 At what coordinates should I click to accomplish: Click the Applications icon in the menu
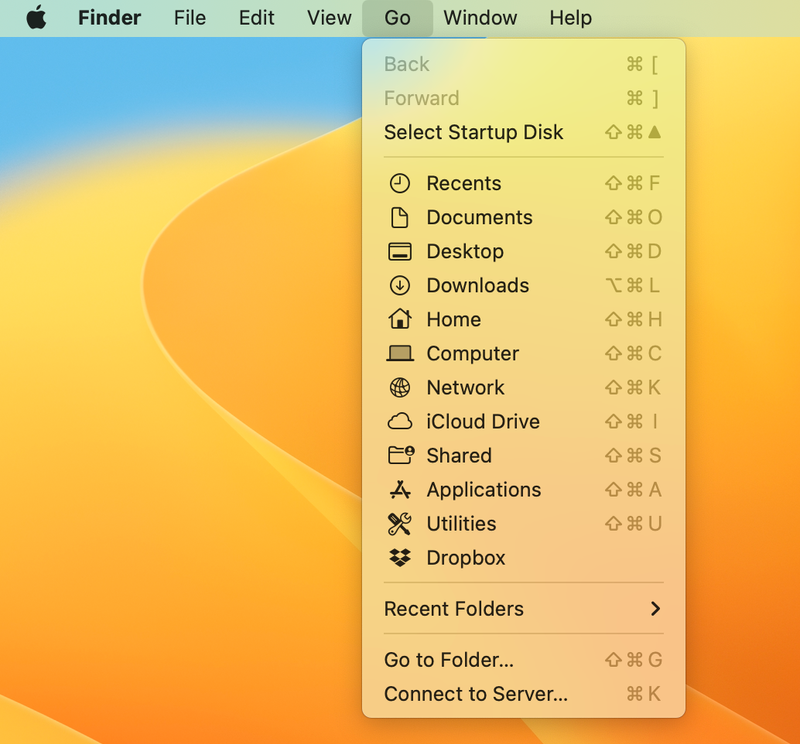pyautogui.click(x=400, y=489)
